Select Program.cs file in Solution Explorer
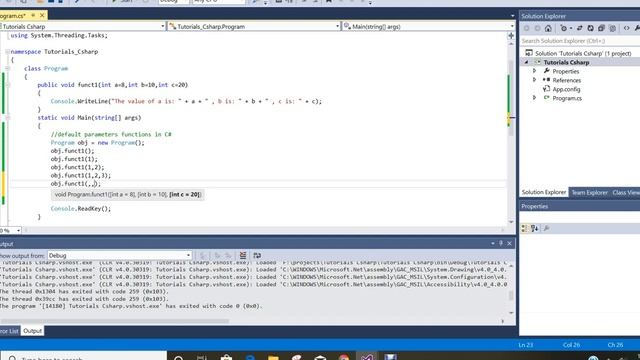This screenshot has height=360, width=640. click(567, 98)
